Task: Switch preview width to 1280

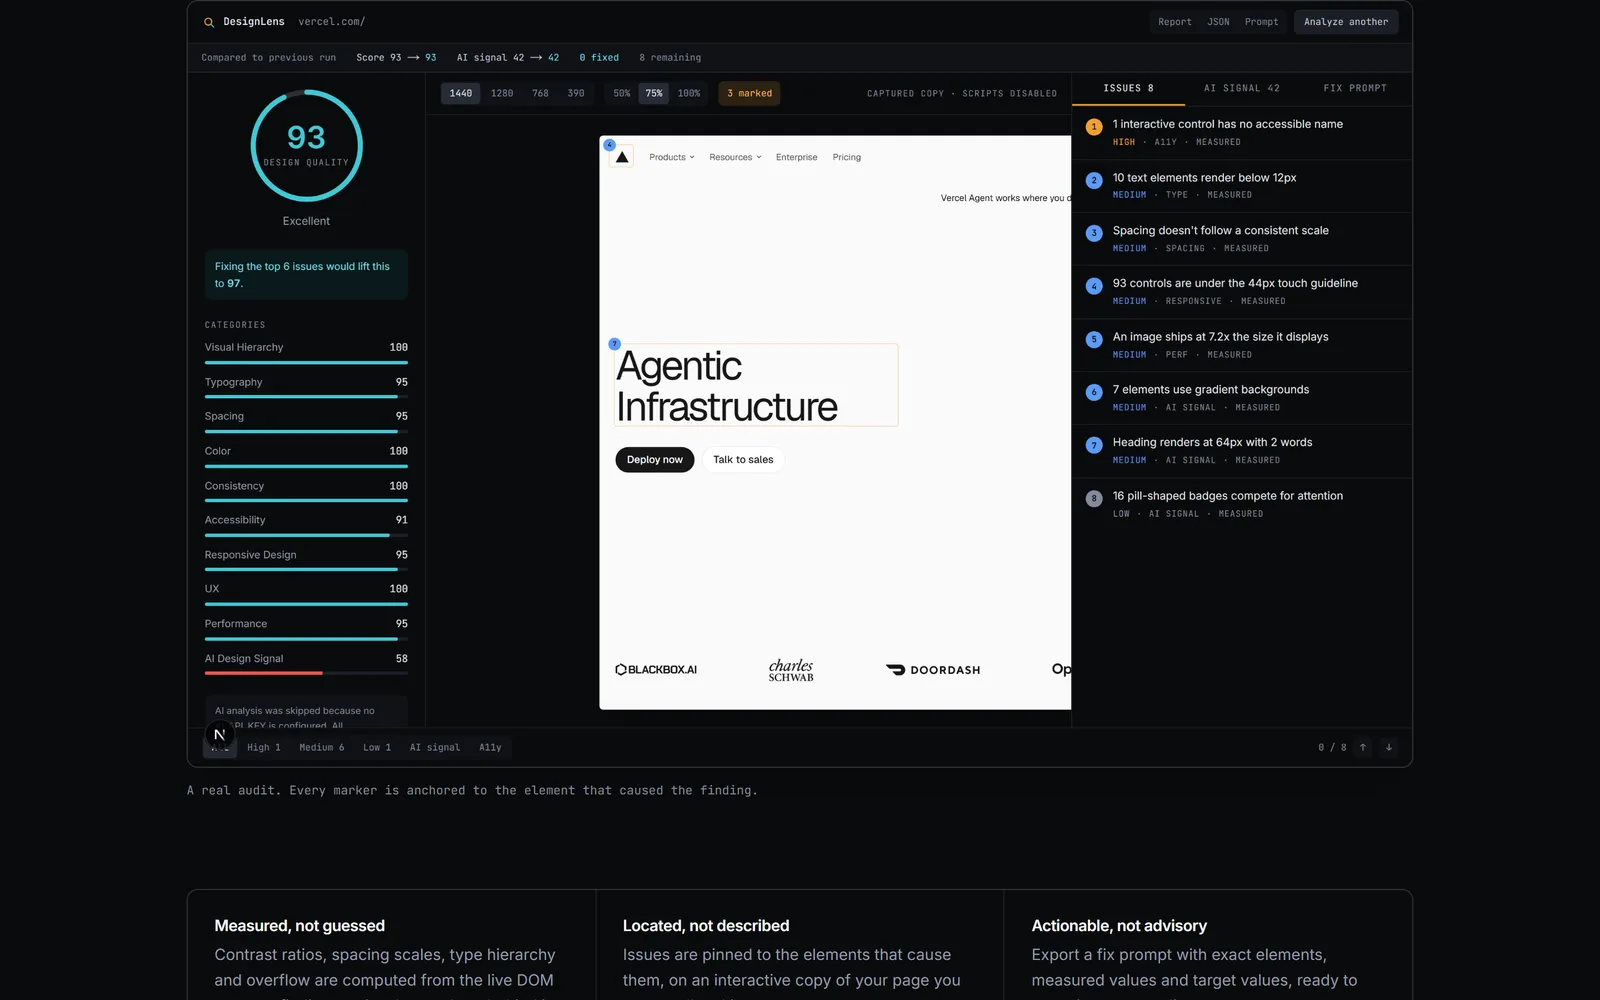Action: [502, 93]
